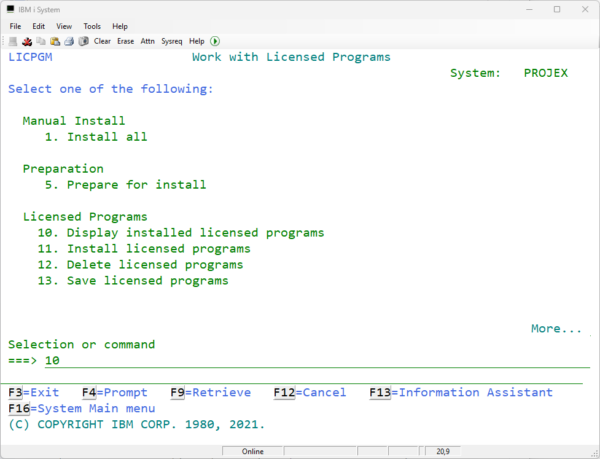Click the camera screen capture icon

[x=83, y=41]
